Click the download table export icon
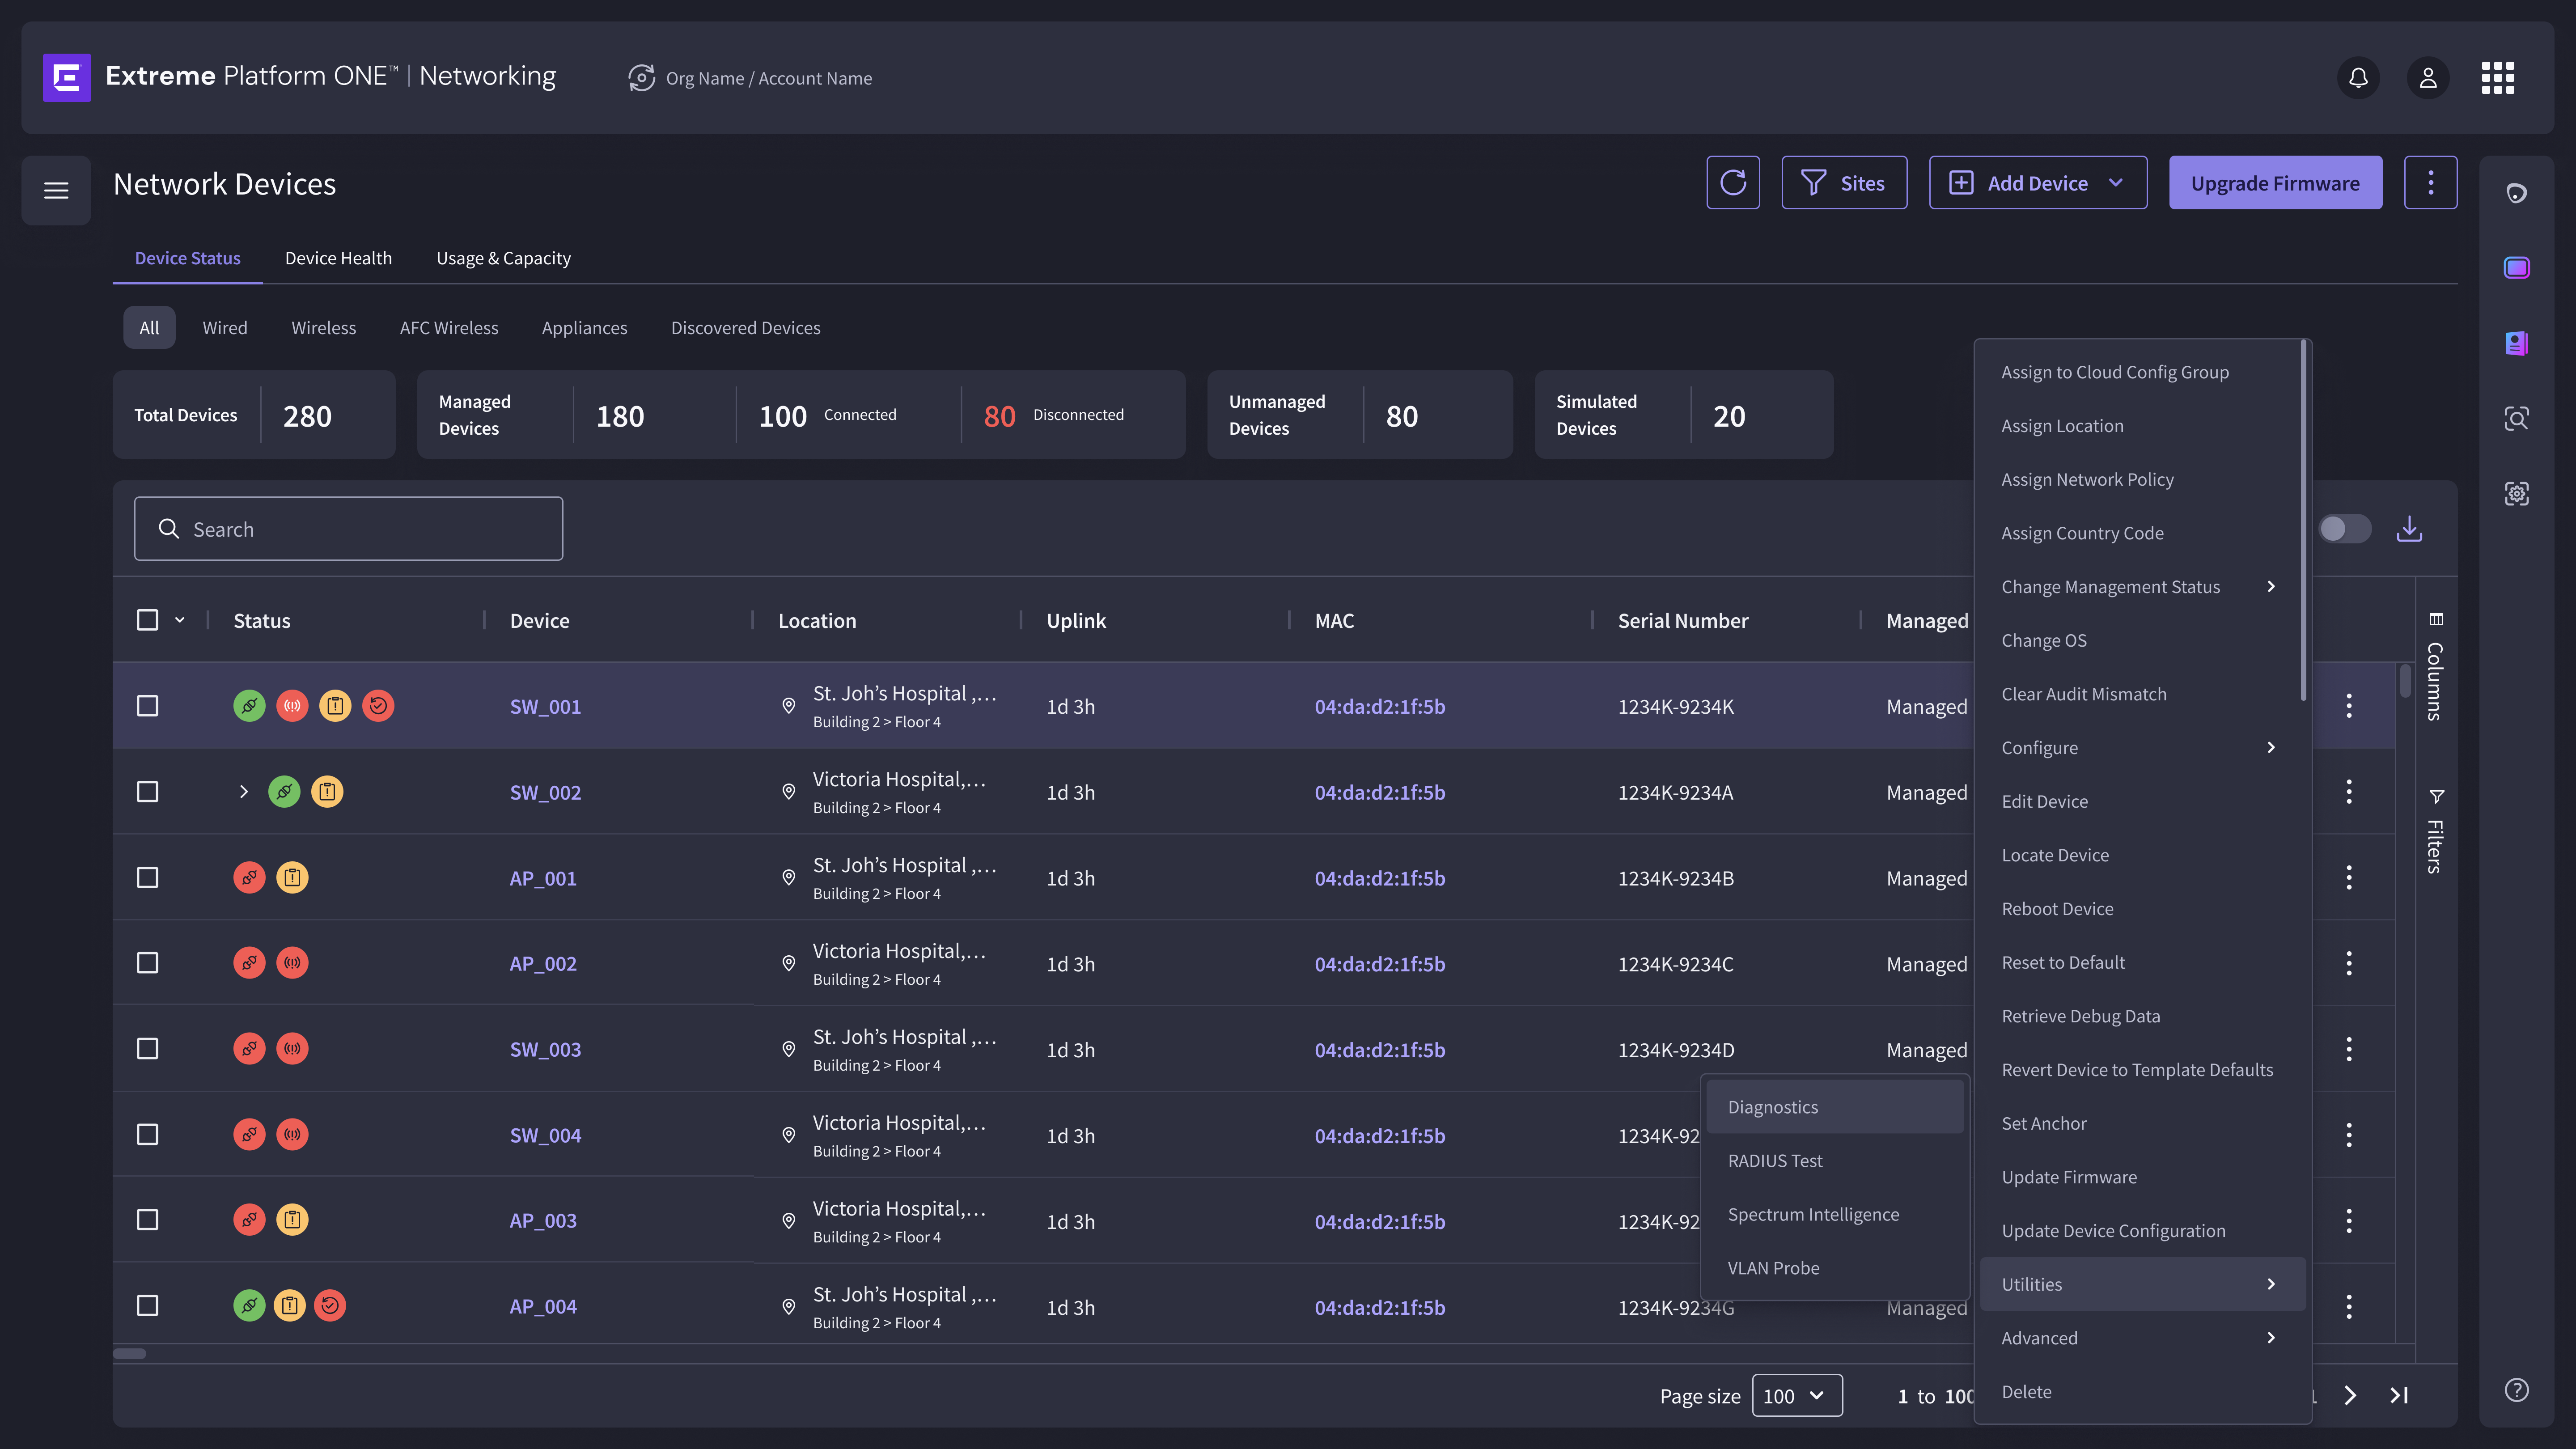 tap(2409, 529)
